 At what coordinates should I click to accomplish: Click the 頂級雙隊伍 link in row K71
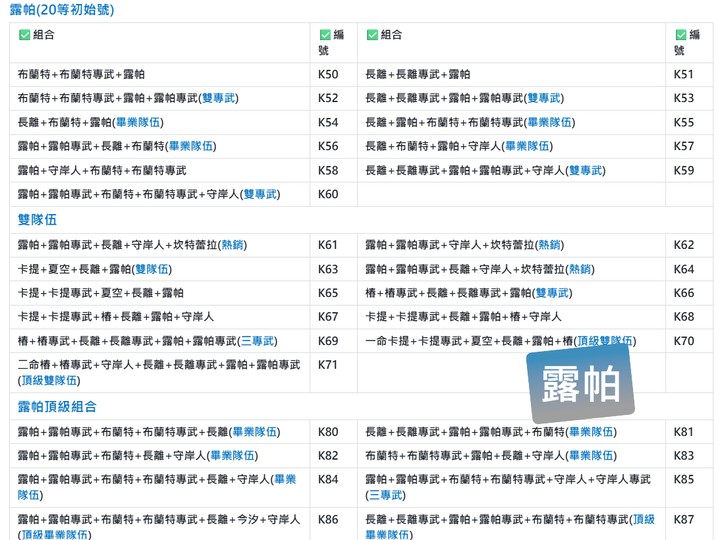48,380
